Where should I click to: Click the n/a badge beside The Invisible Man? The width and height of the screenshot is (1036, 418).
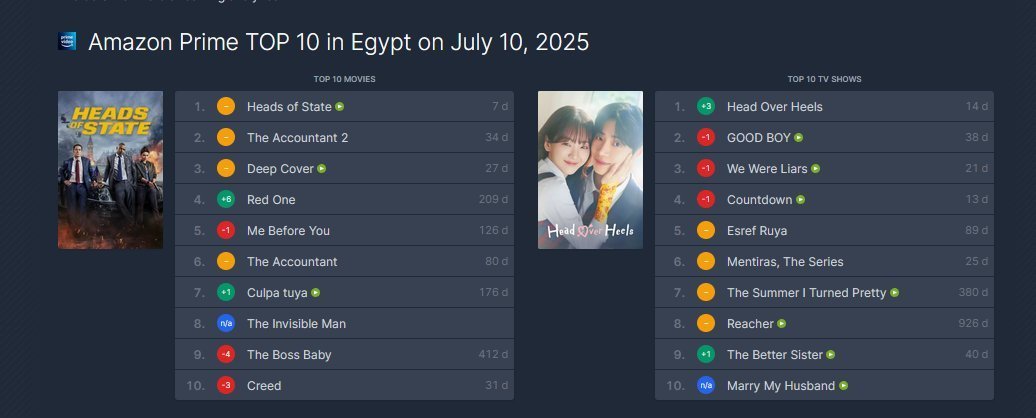tap(226, 324)
